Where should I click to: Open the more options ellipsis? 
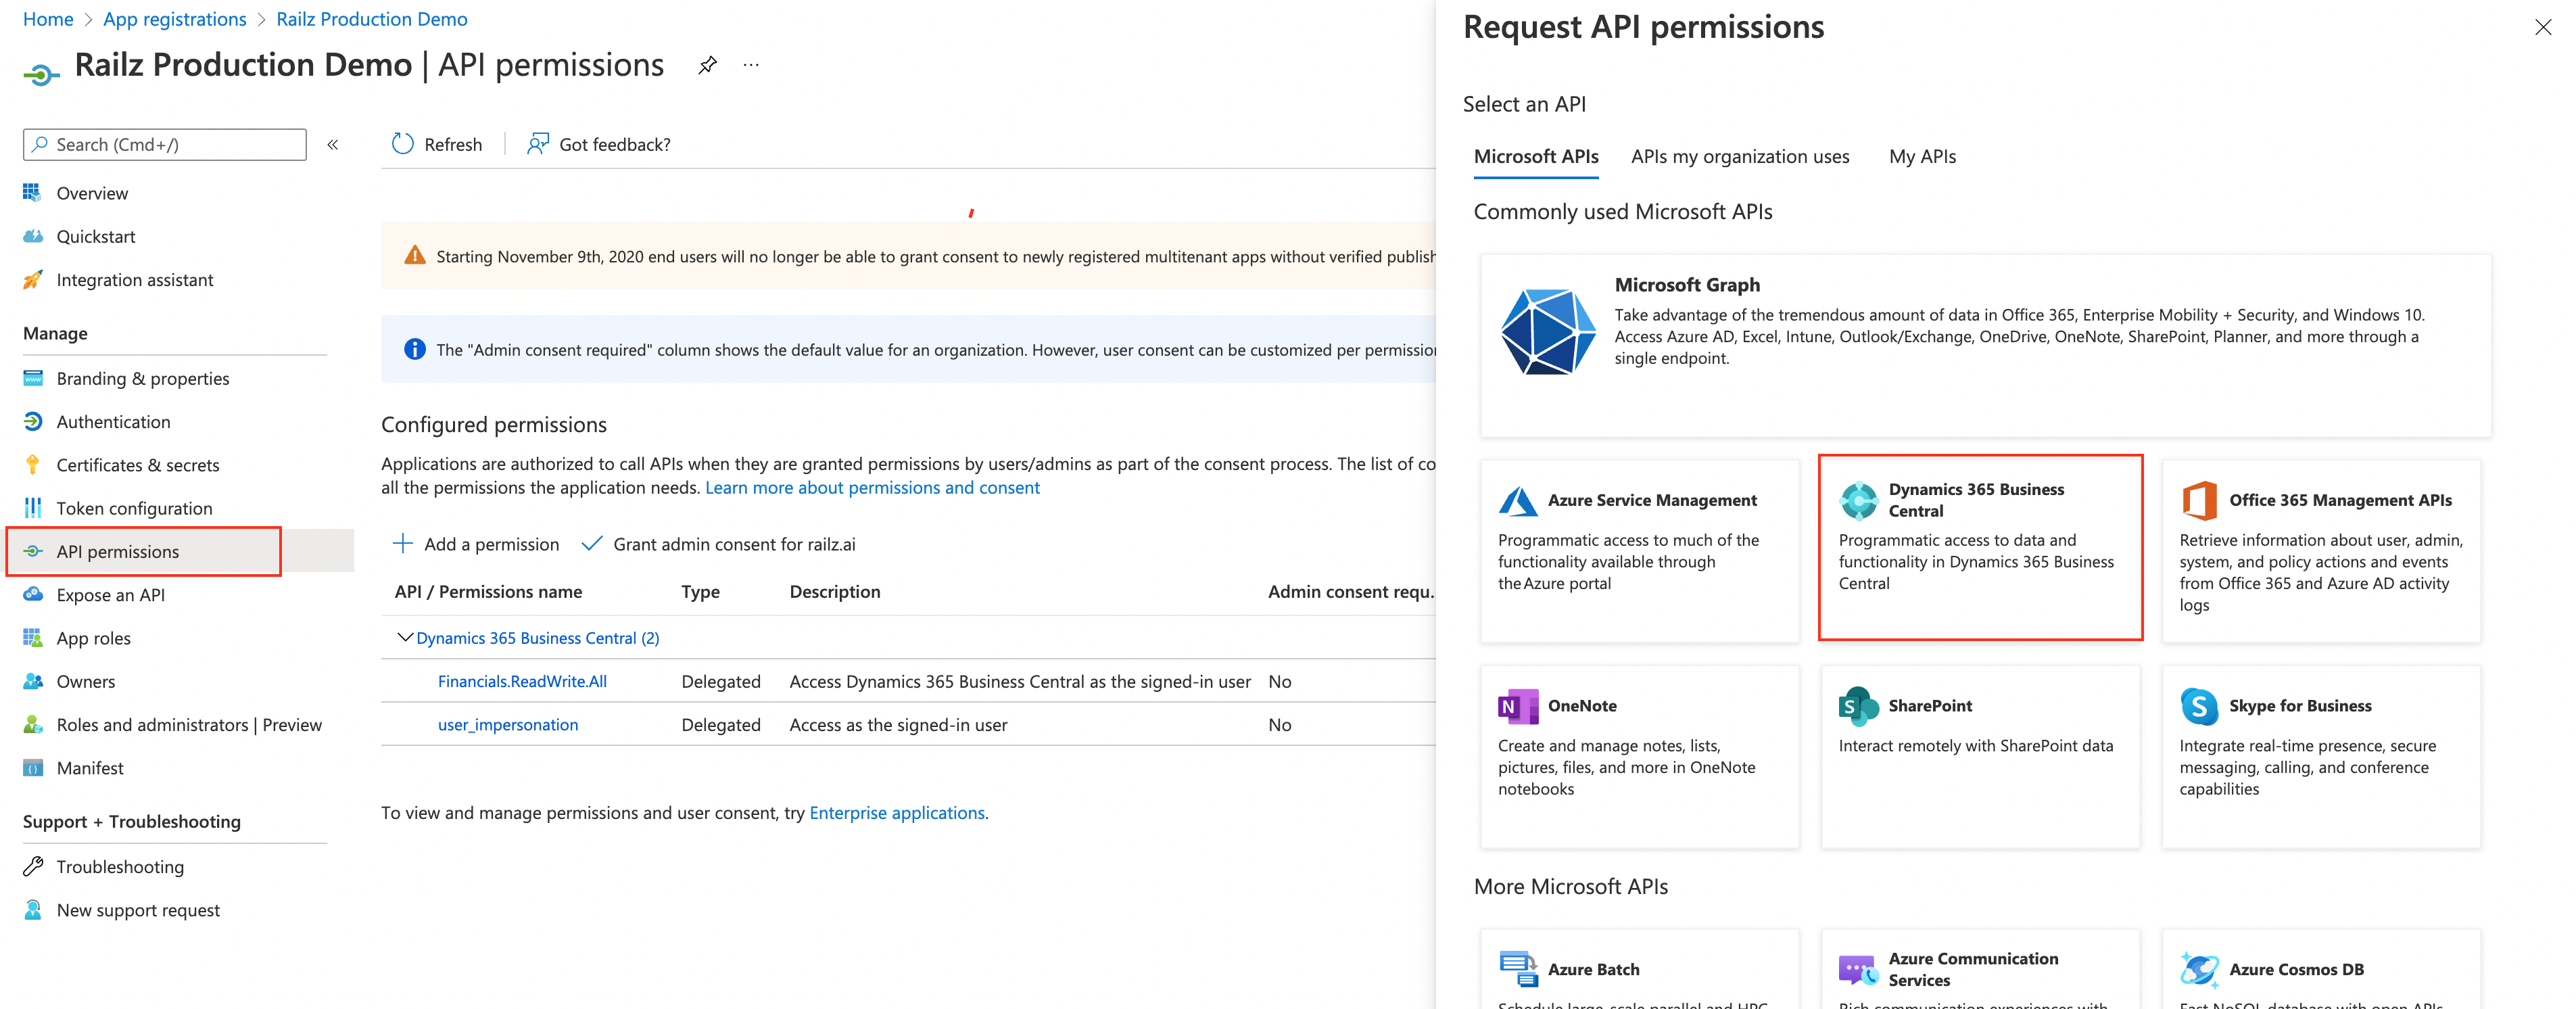[751, 65]
